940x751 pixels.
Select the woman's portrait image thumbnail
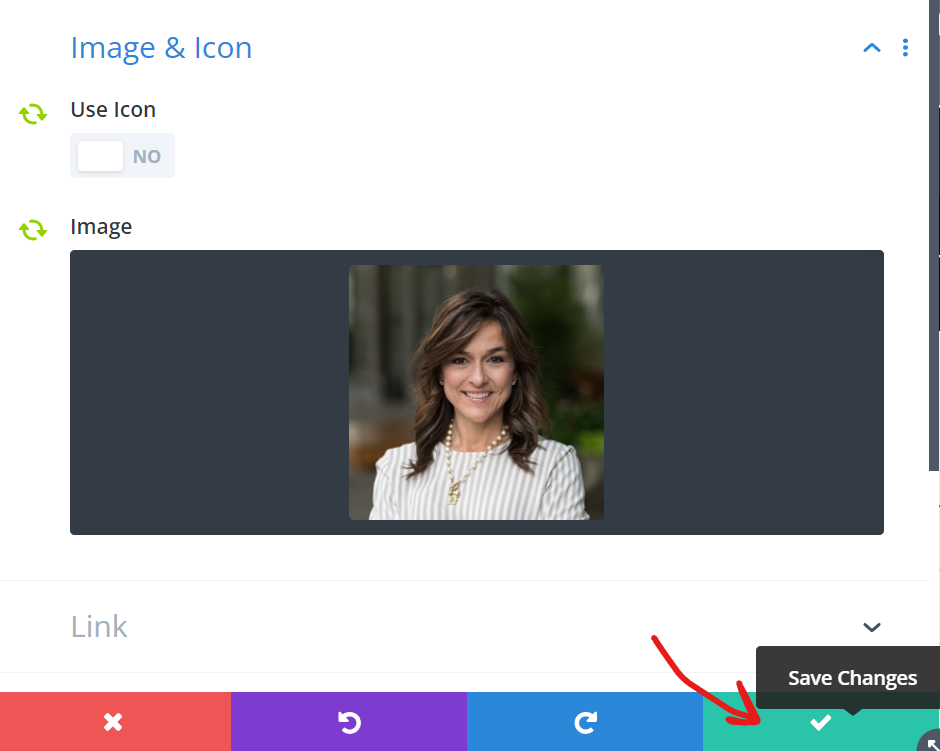pos(476,393)
